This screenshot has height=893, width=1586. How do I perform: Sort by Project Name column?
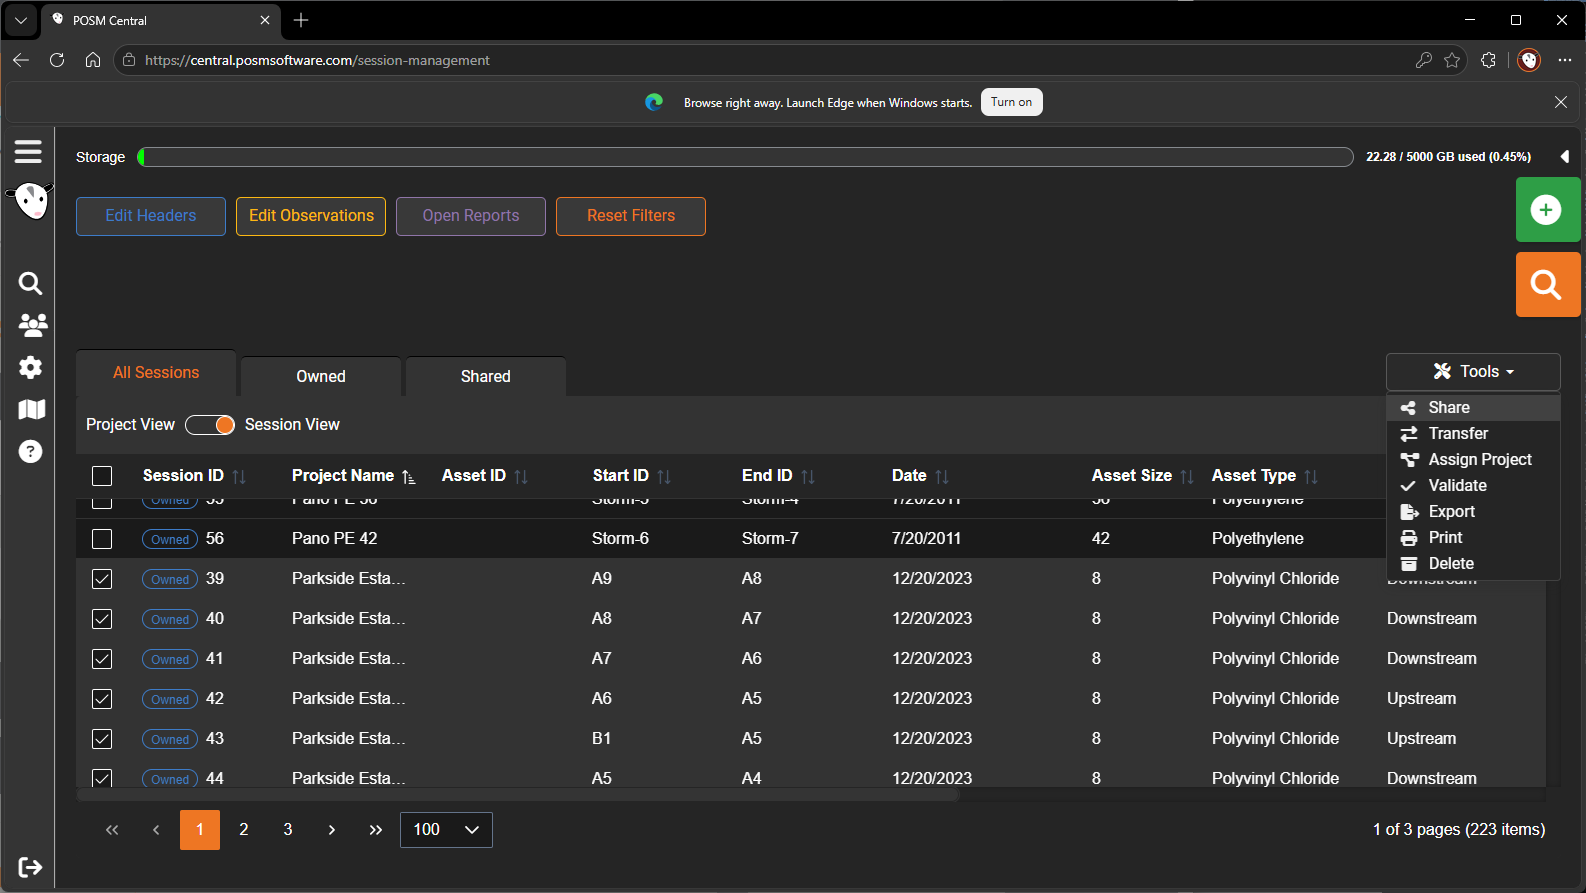pos(409,477)
